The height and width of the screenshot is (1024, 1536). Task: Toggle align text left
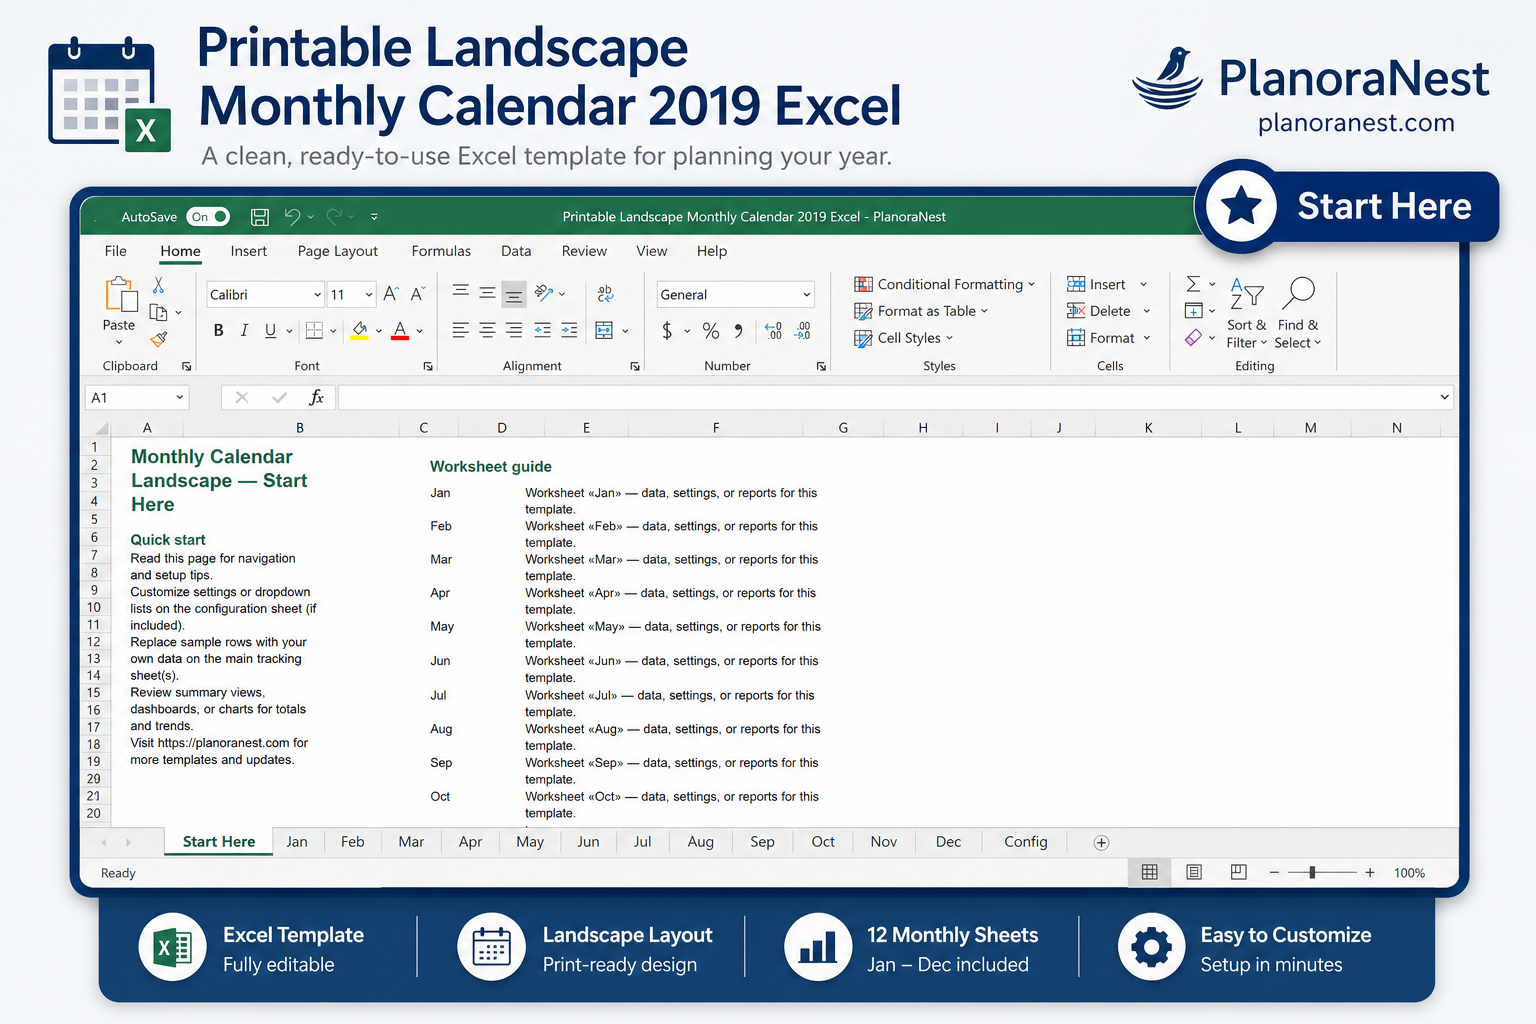(x=460, y=330)
